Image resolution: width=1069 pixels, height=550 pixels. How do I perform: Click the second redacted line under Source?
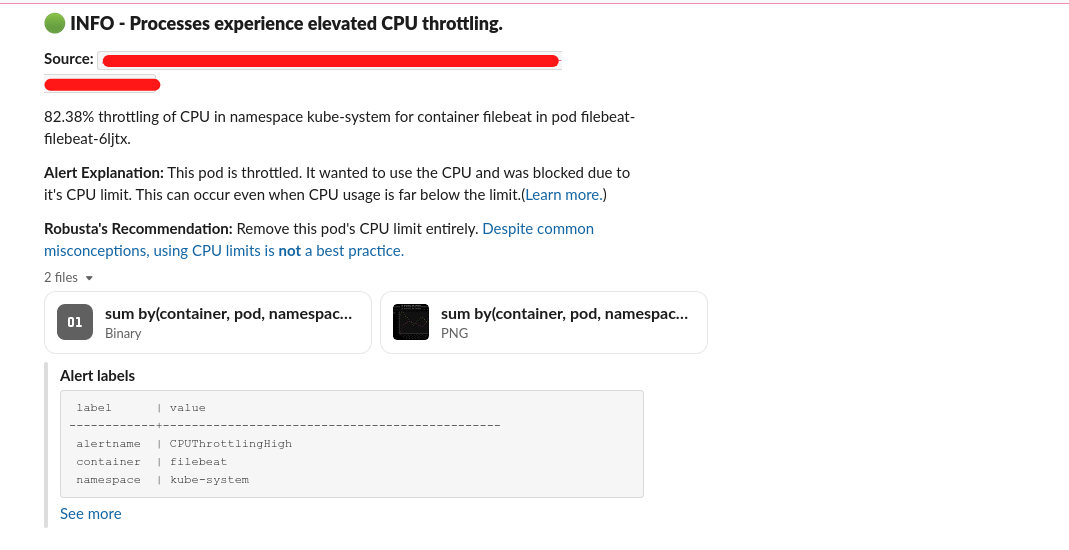[102, 84]
